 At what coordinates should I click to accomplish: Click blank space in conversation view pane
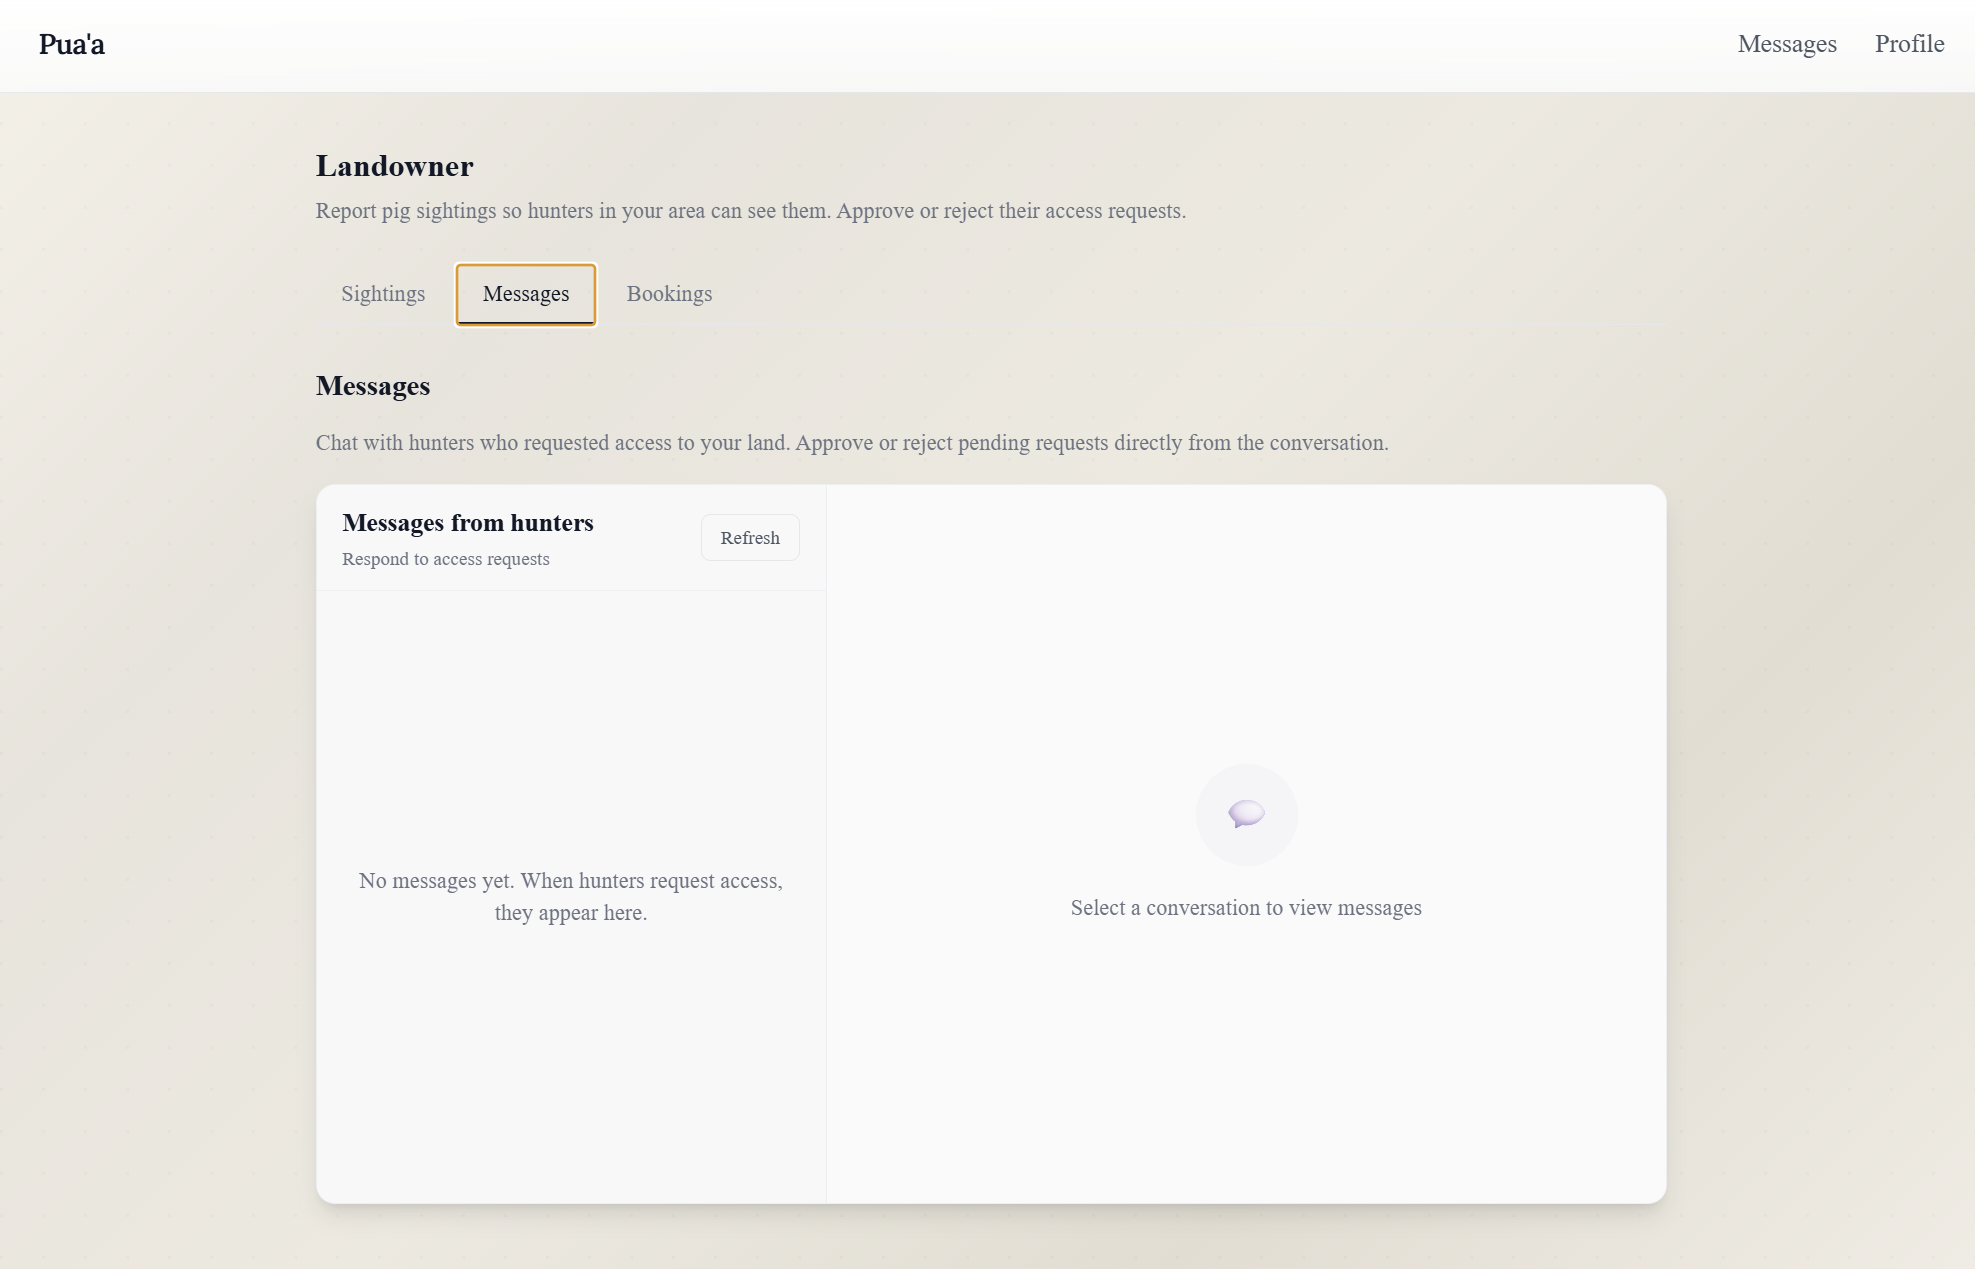click(1245, 620)
